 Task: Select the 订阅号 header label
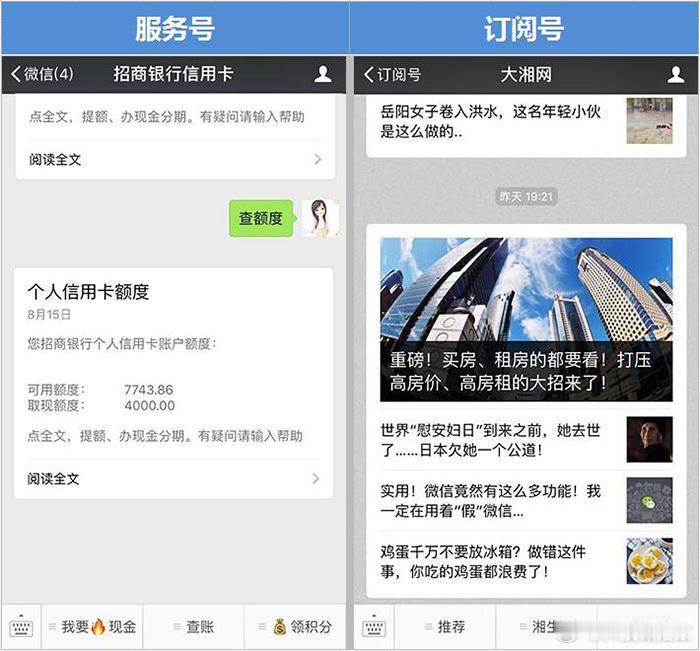tap(524, 29)
